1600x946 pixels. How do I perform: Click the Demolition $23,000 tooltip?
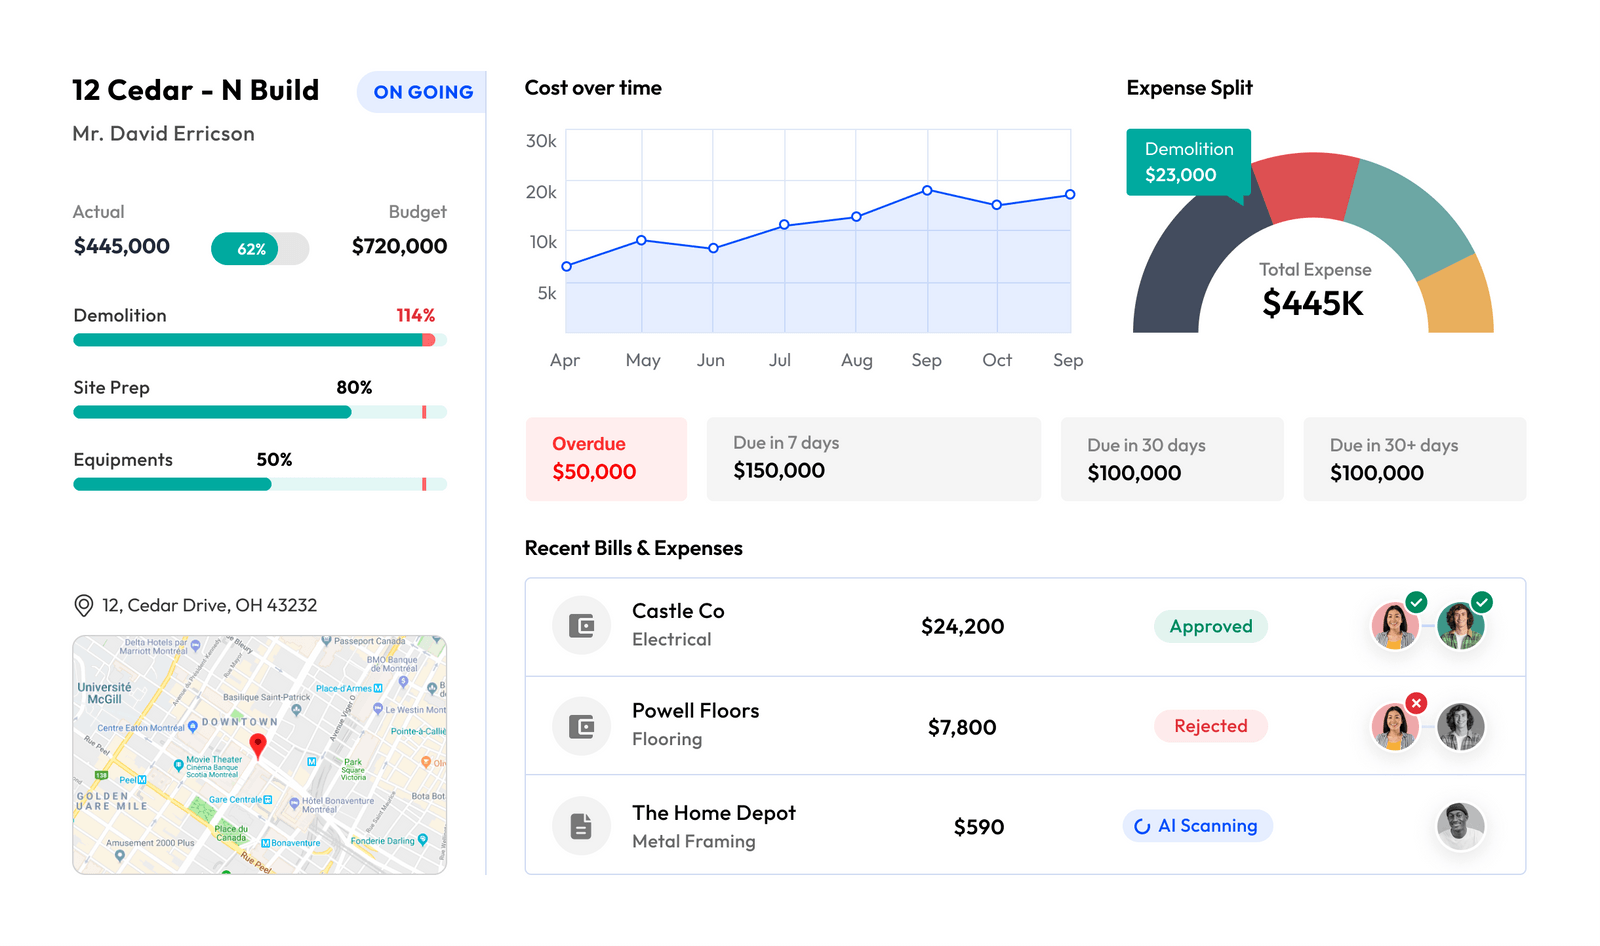coord(1188,162)
